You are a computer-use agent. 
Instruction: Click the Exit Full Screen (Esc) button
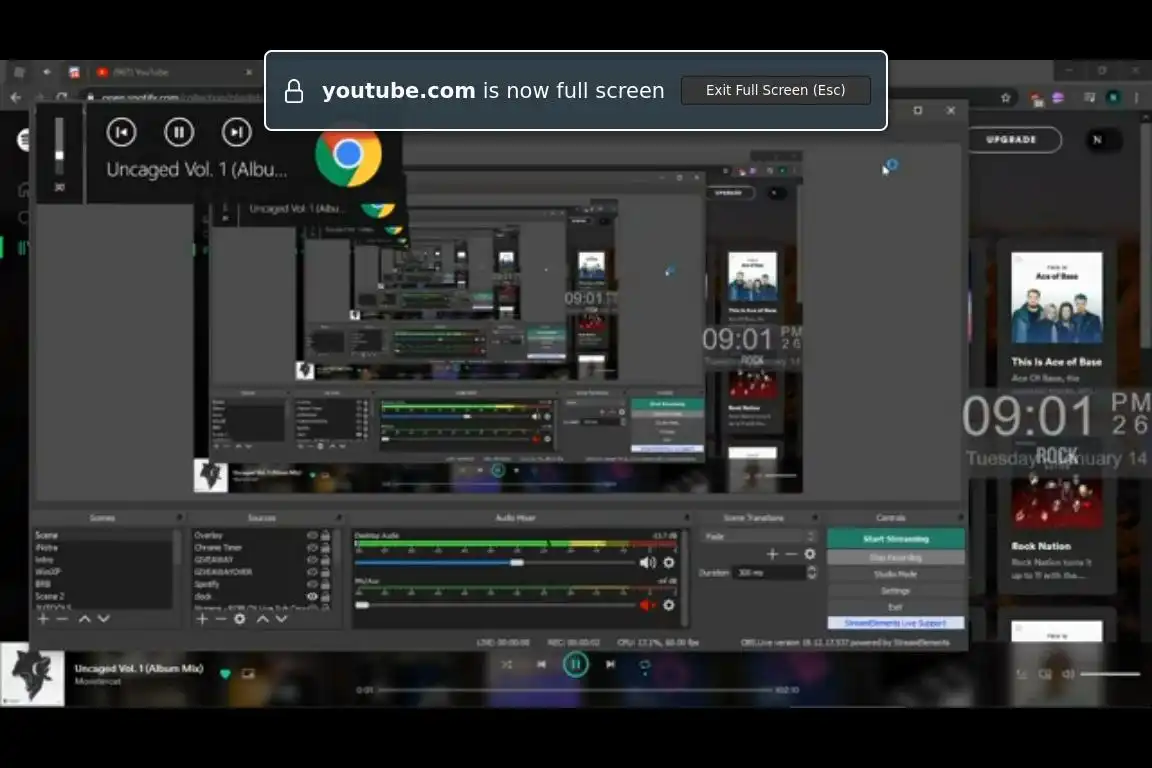click(775, 90)
